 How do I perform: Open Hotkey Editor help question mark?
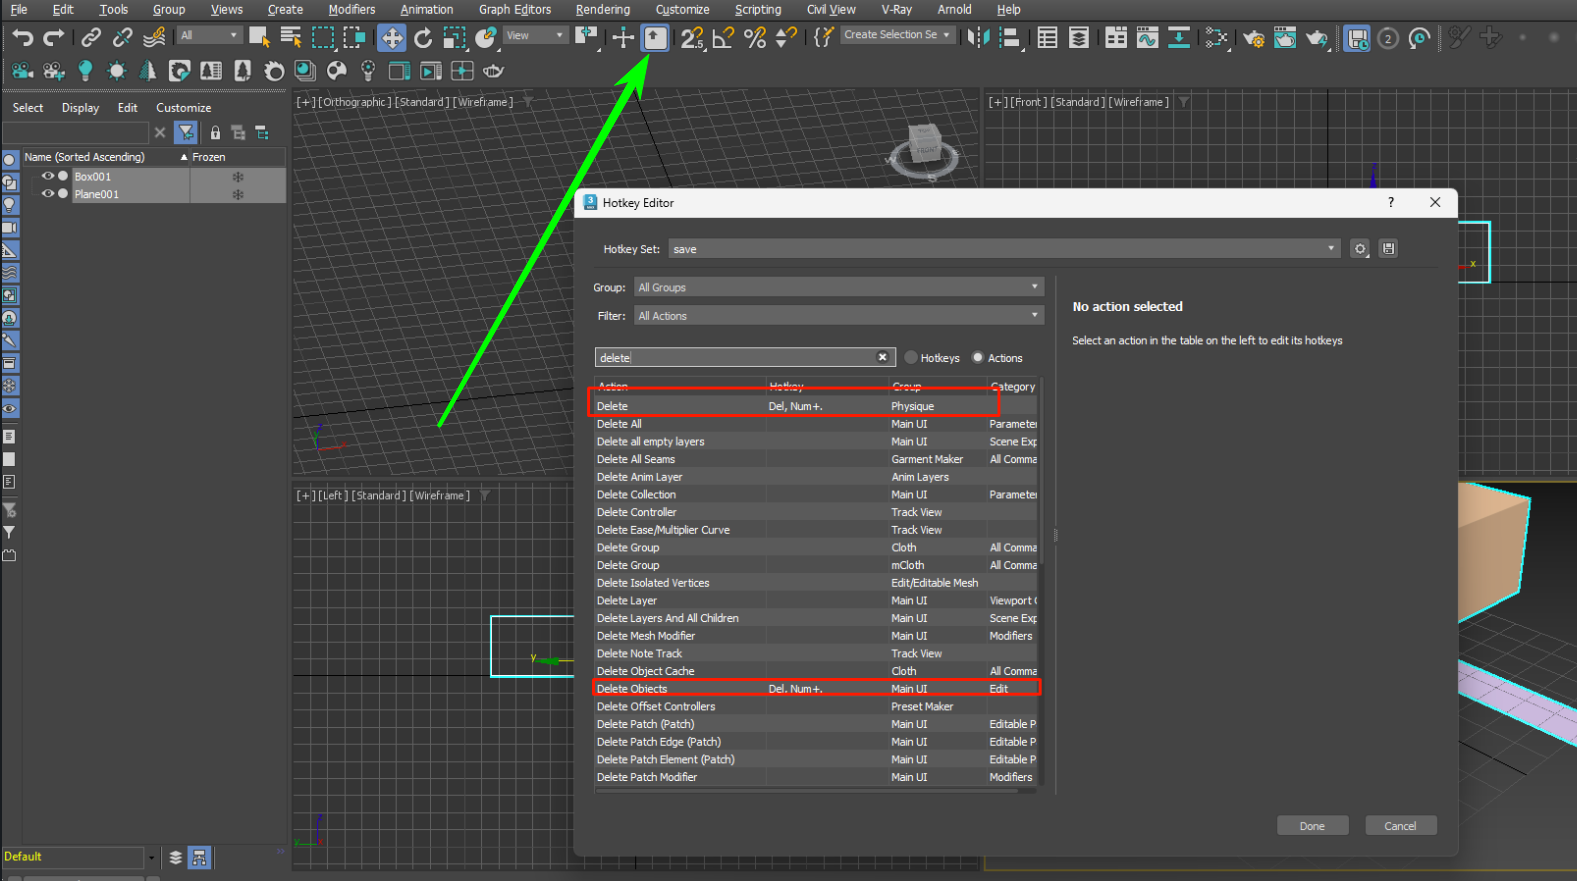1390,202
